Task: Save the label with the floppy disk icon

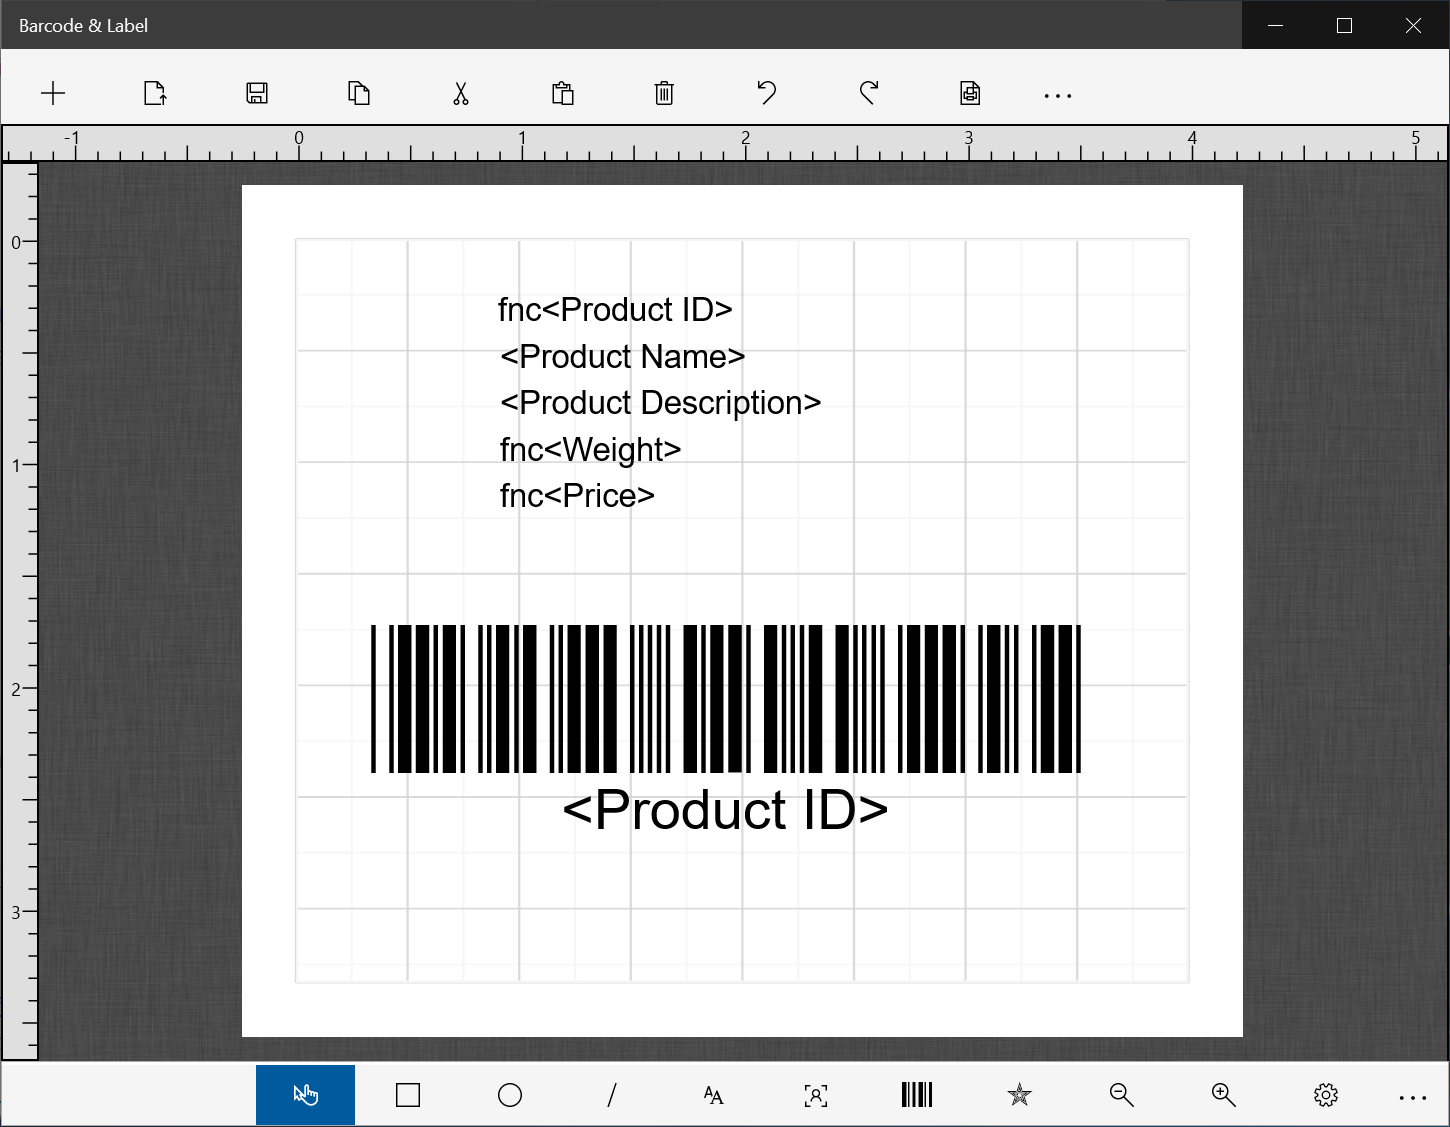Action: point(257,94)
